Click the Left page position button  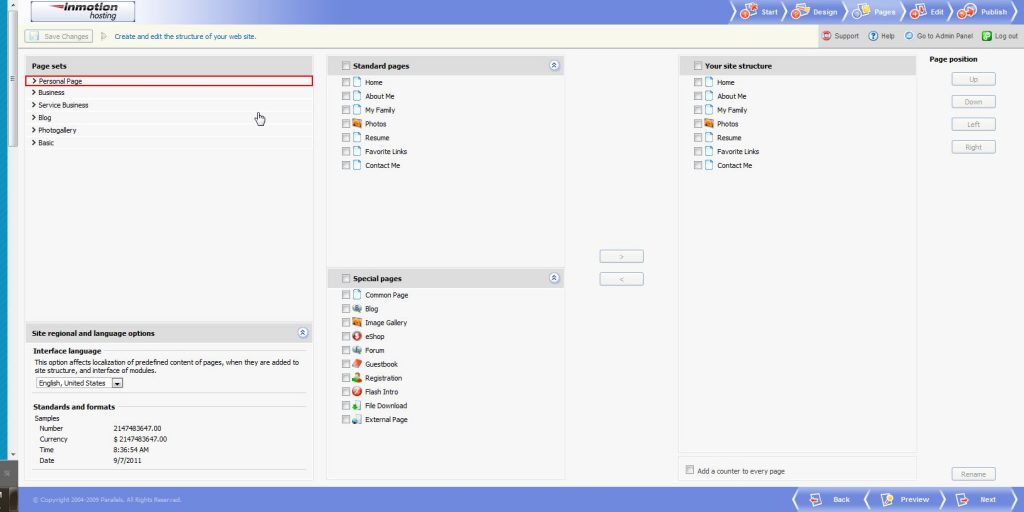pyautogui.click(x=973, y=124)
